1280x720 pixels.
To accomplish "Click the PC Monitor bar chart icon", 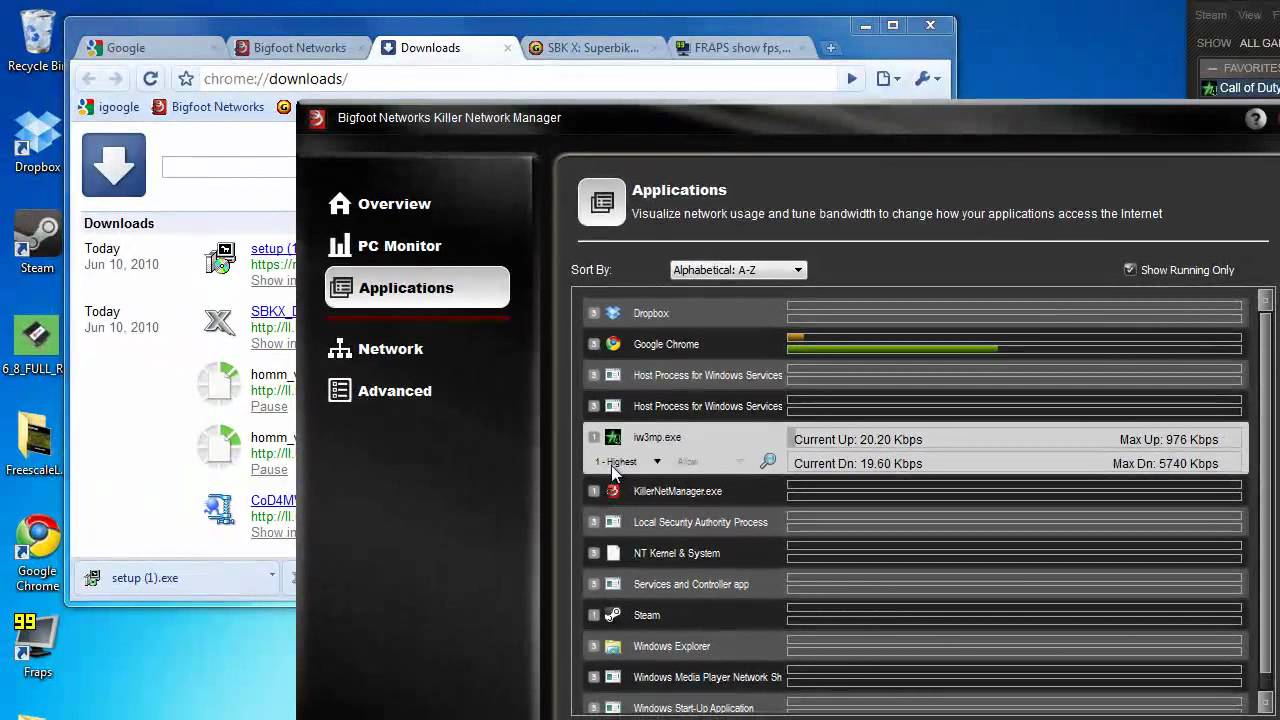I will (340, 246).
